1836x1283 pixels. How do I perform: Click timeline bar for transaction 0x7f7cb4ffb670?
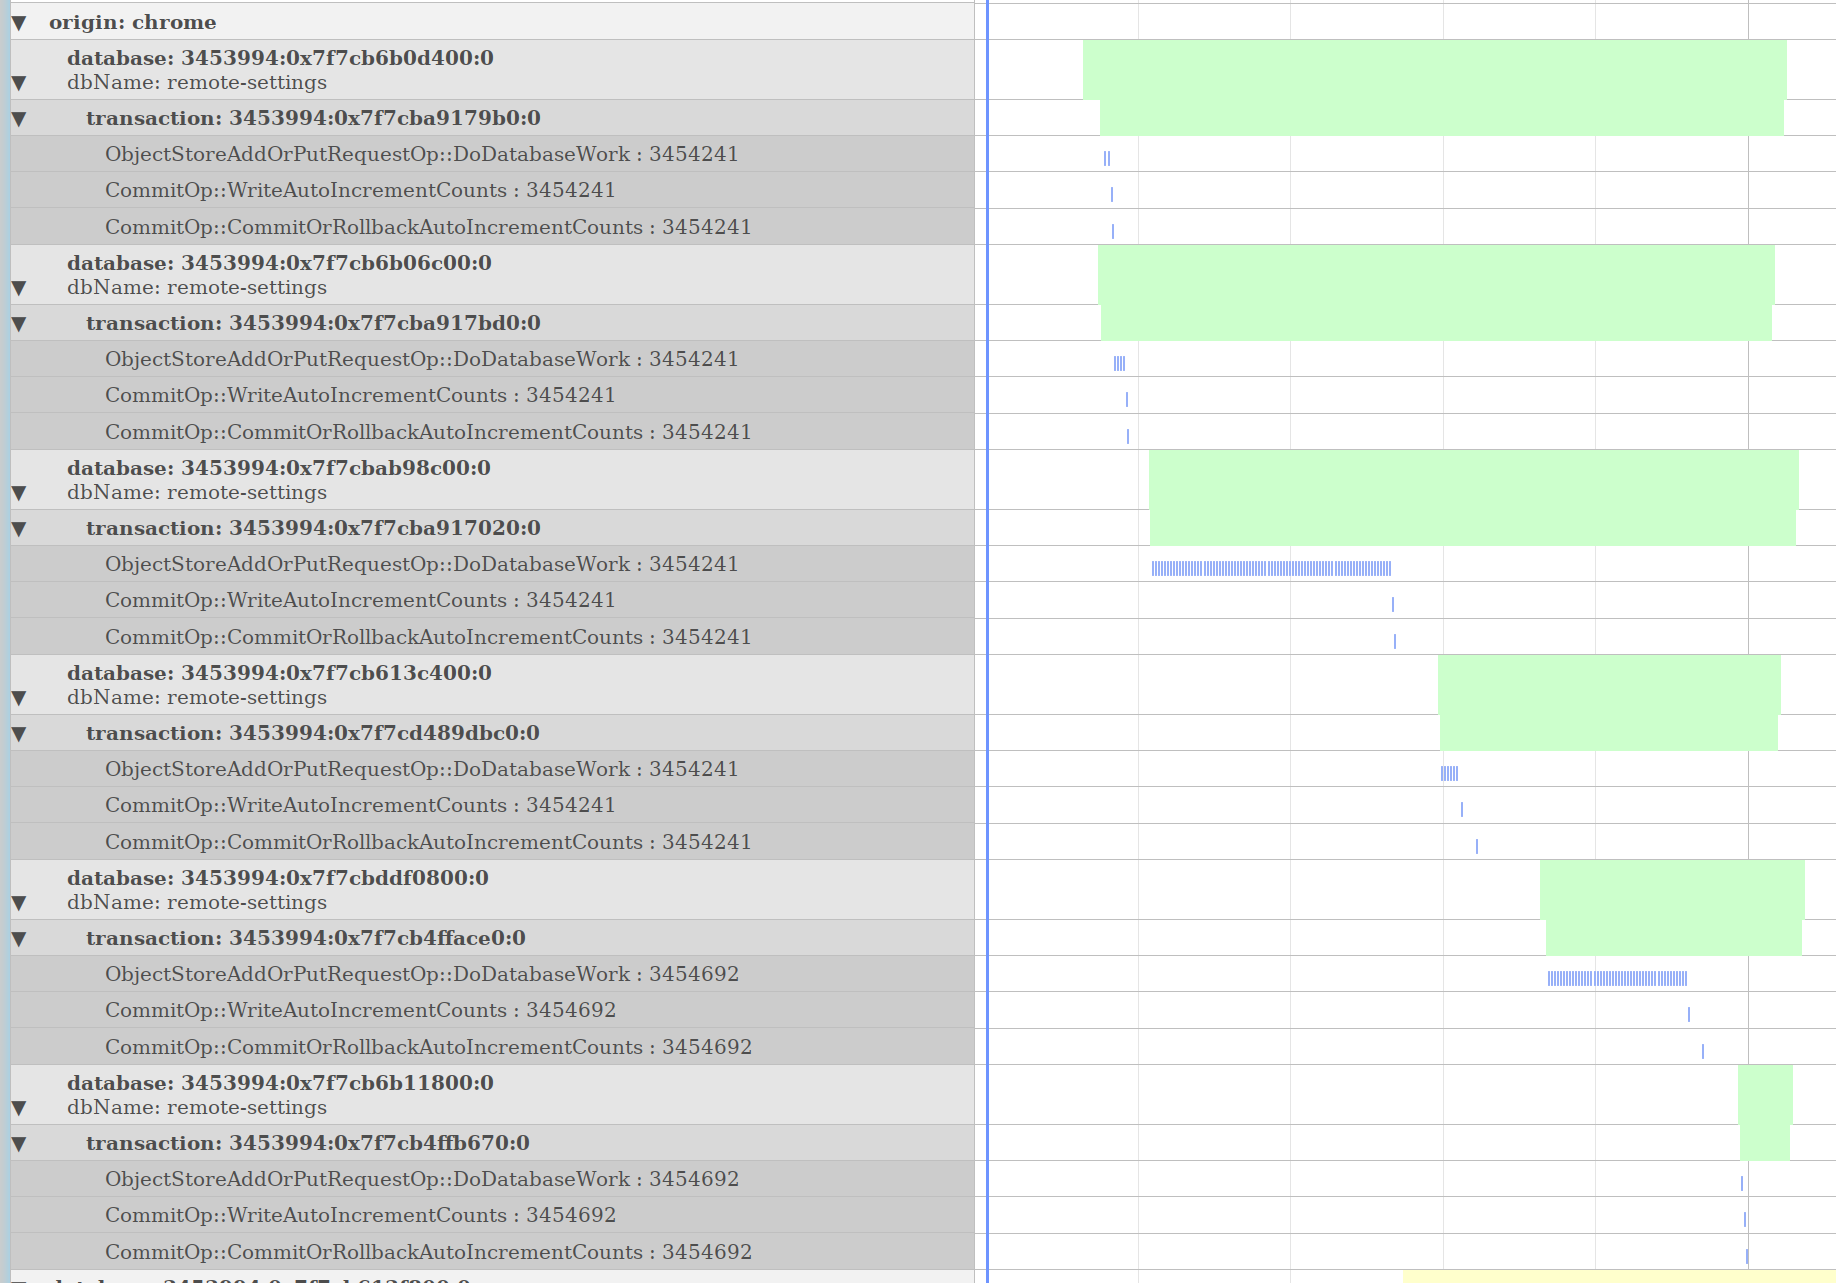tap(1765, 1143)
